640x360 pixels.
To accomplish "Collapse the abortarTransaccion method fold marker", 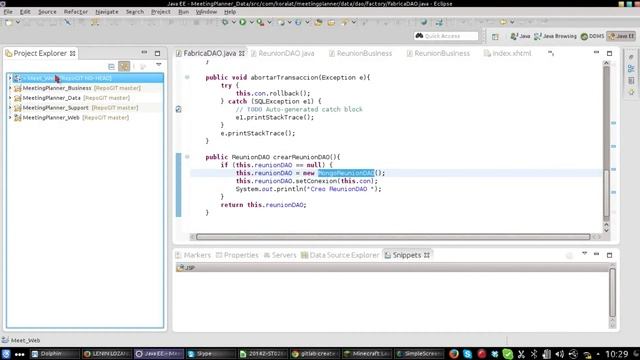I will coord(187,77).
